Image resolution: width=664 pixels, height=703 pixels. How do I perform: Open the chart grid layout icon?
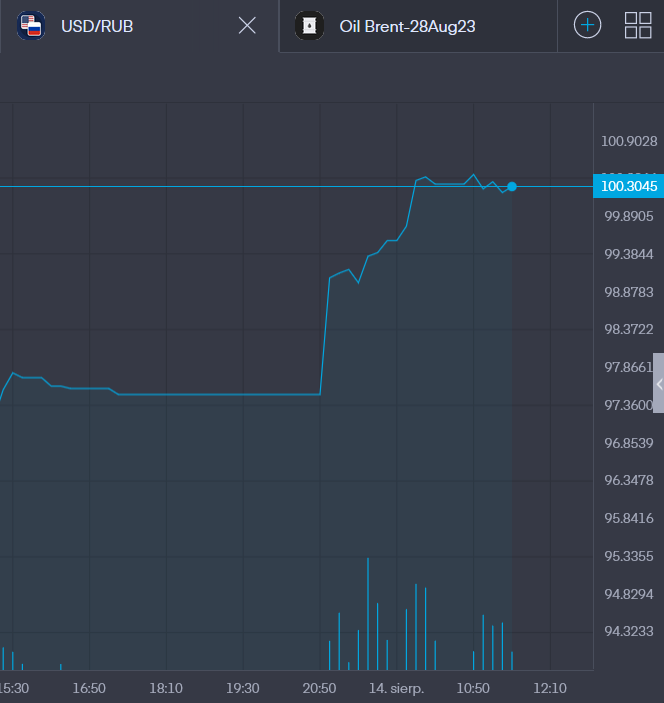(x=637, y=26)
